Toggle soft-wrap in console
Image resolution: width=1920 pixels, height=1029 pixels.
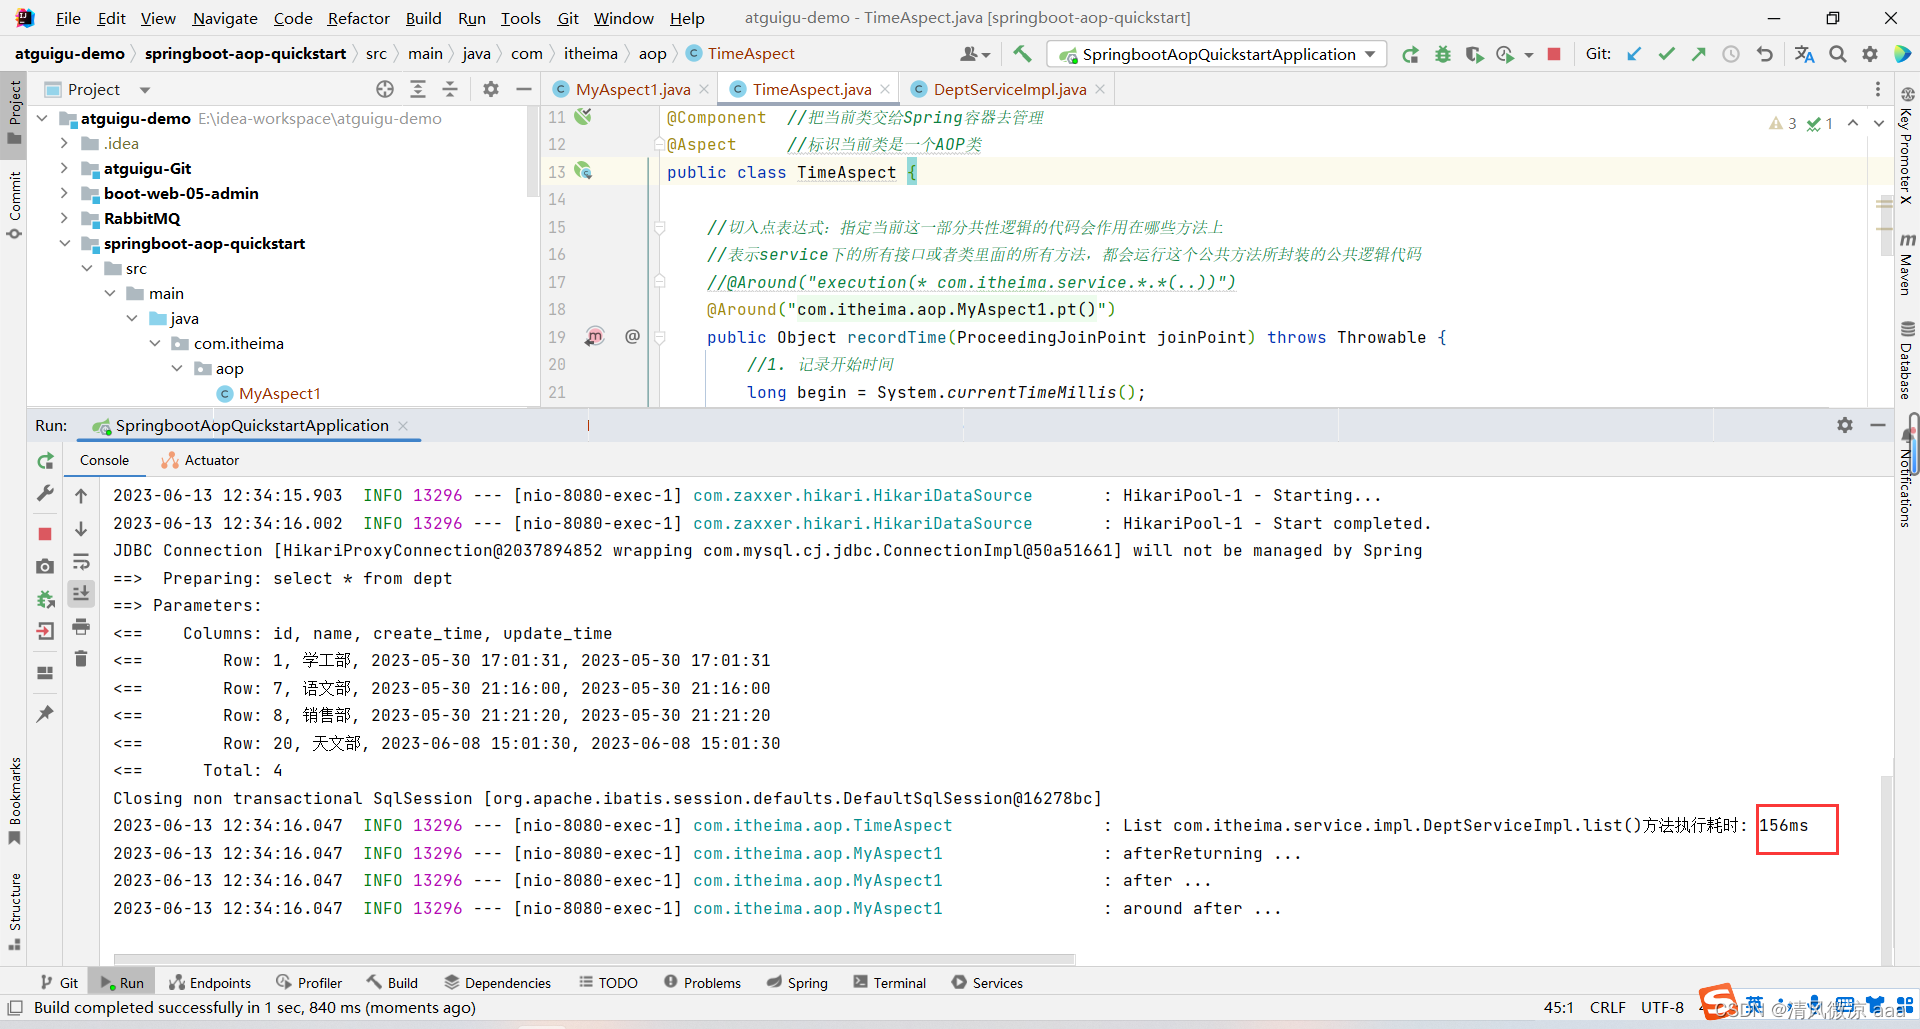click(x=81, y=563)
